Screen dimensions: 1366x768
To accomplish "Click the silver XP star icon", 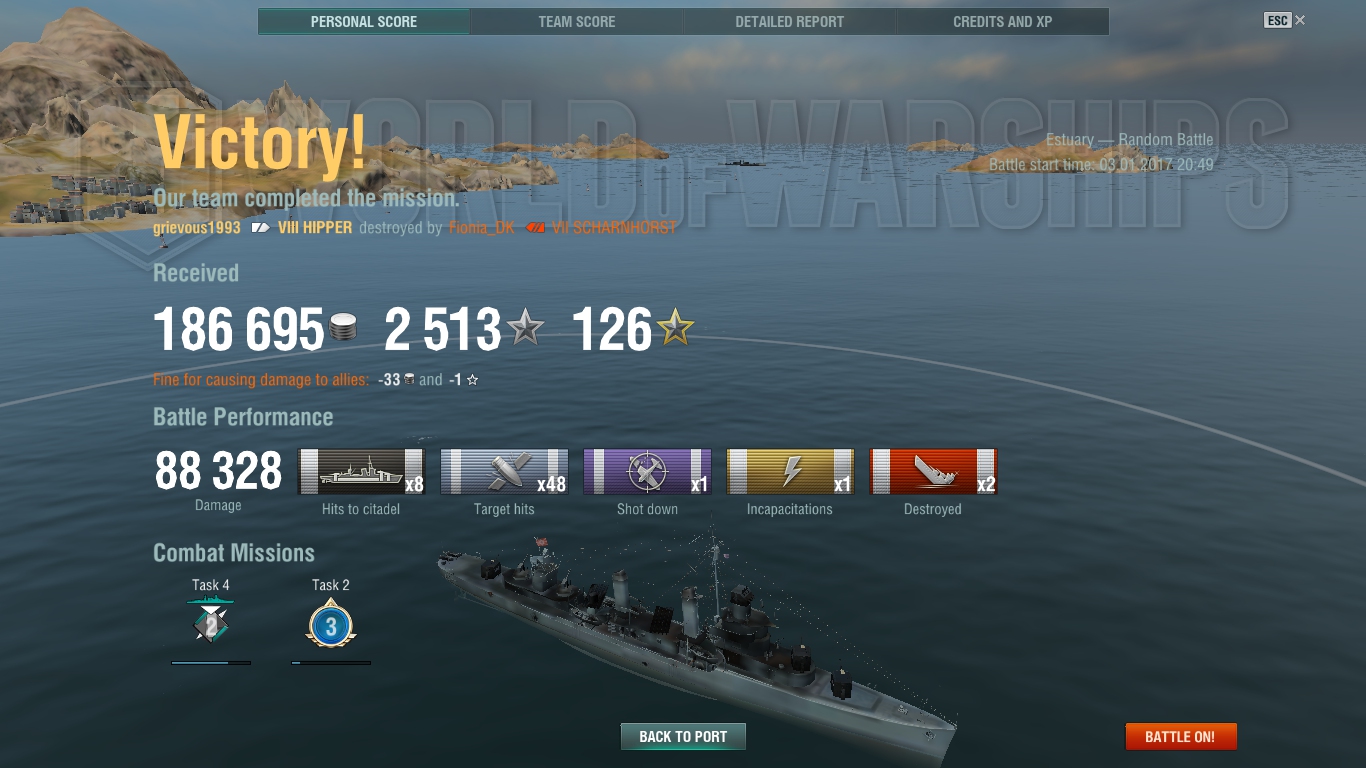I will point(526,327).
